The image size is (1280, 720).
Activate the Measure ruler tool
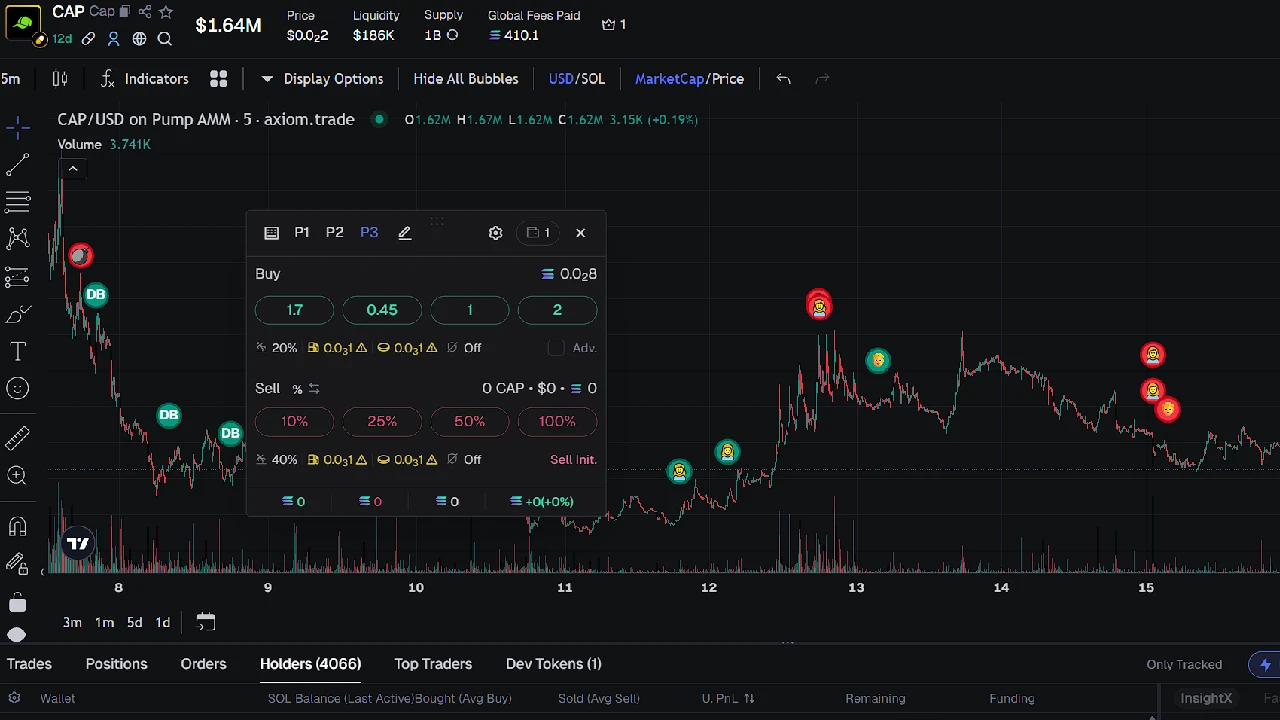coord(17,437)
